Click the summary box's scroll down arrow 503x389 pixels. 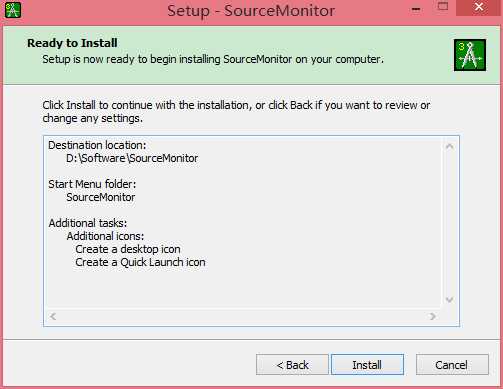pos(449,300)
